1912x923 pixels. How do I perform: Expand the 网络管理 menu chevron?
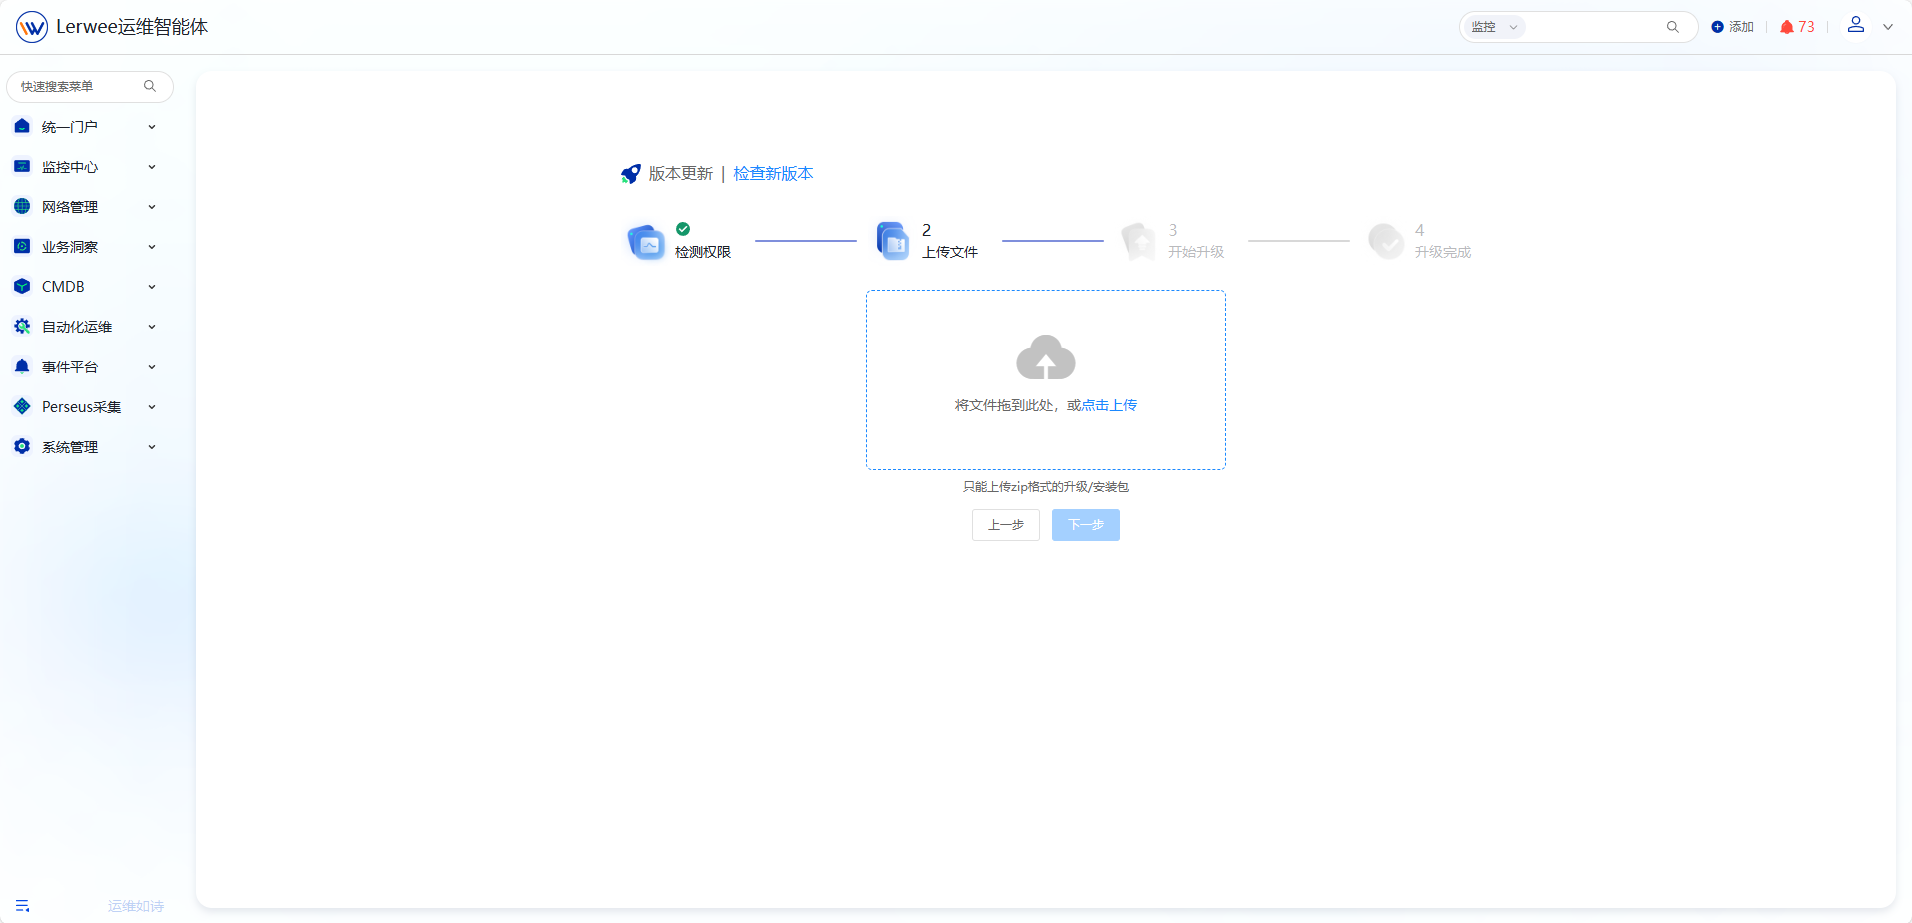point(152,207)
